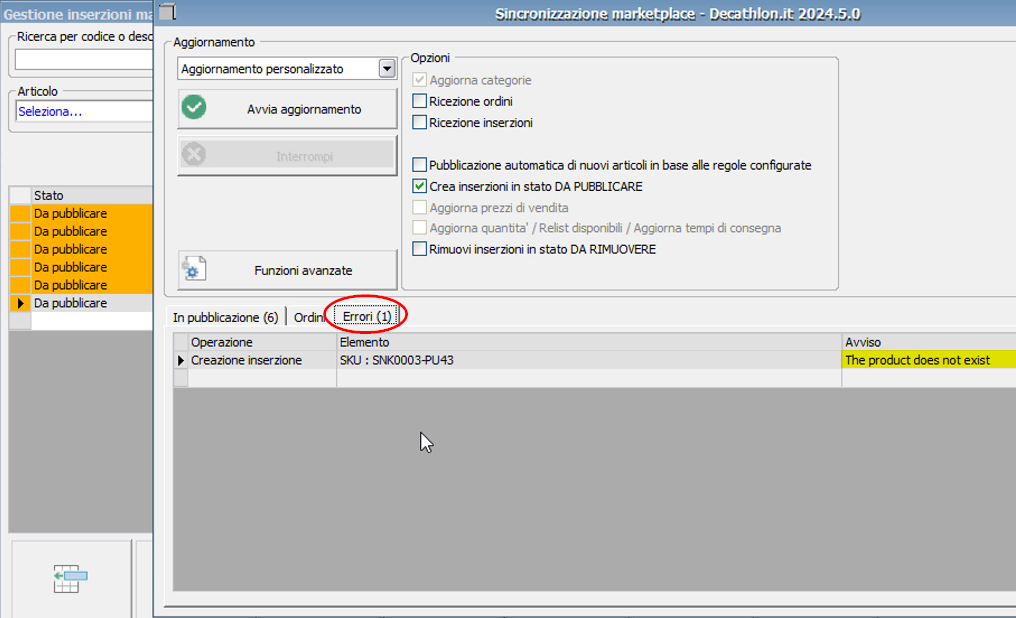The image size is (1016, 618).
Task: Open the Aggiornamento personalizzato dropdown arrow
Action: 387,69
